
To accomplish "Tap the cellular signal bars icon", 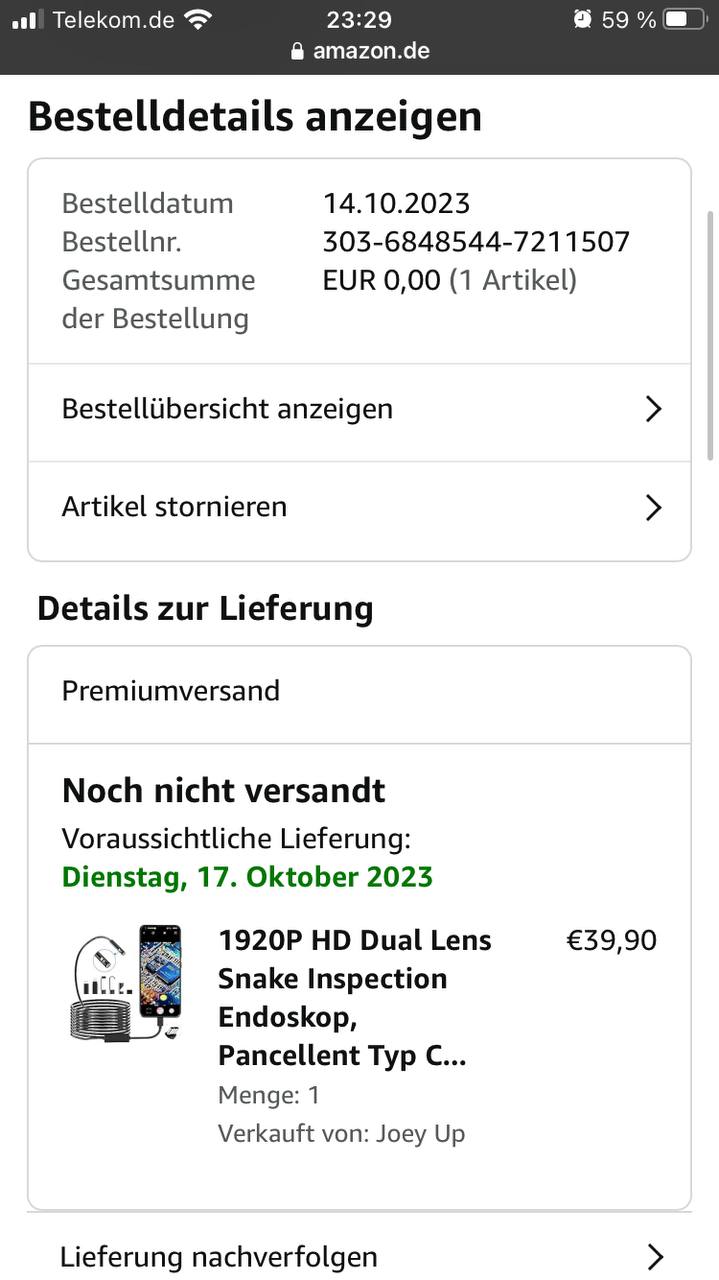I will click(28, 19).
